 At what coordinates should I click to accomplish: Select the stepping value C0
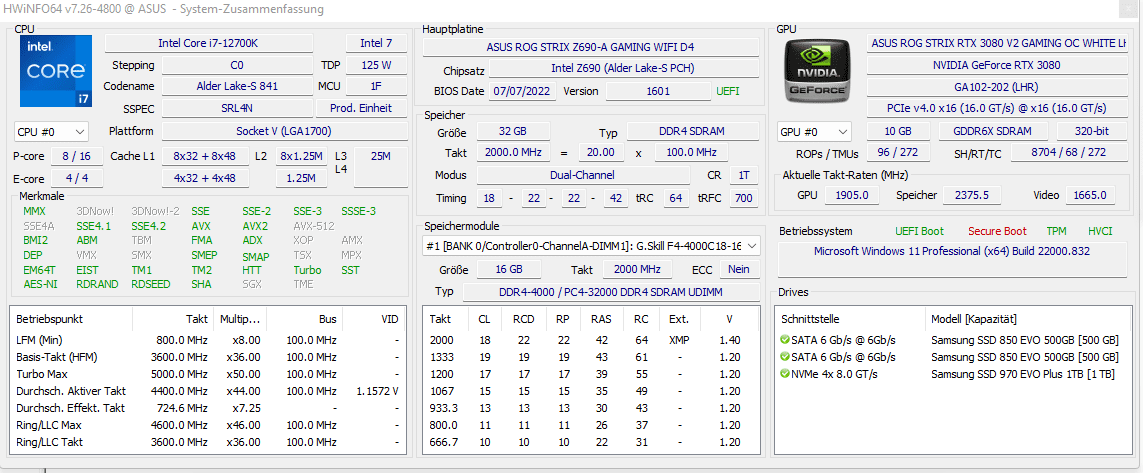(x=237, y=65)
